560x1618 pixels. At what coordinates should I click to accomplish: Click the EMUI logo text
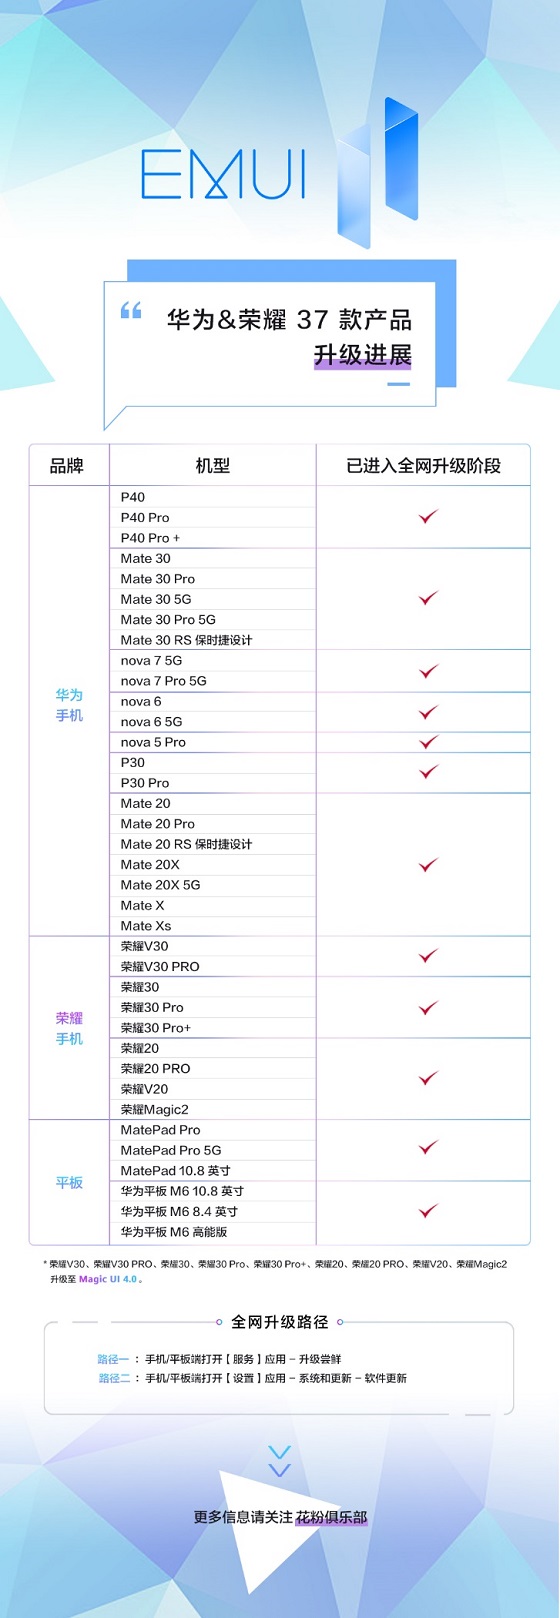(223, 175)
